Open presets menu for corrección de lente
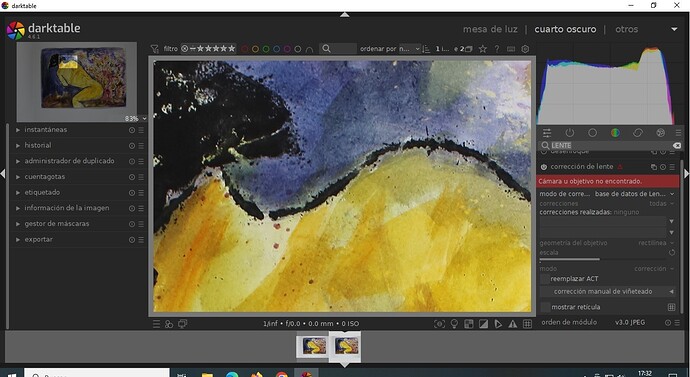 (672, 167)
